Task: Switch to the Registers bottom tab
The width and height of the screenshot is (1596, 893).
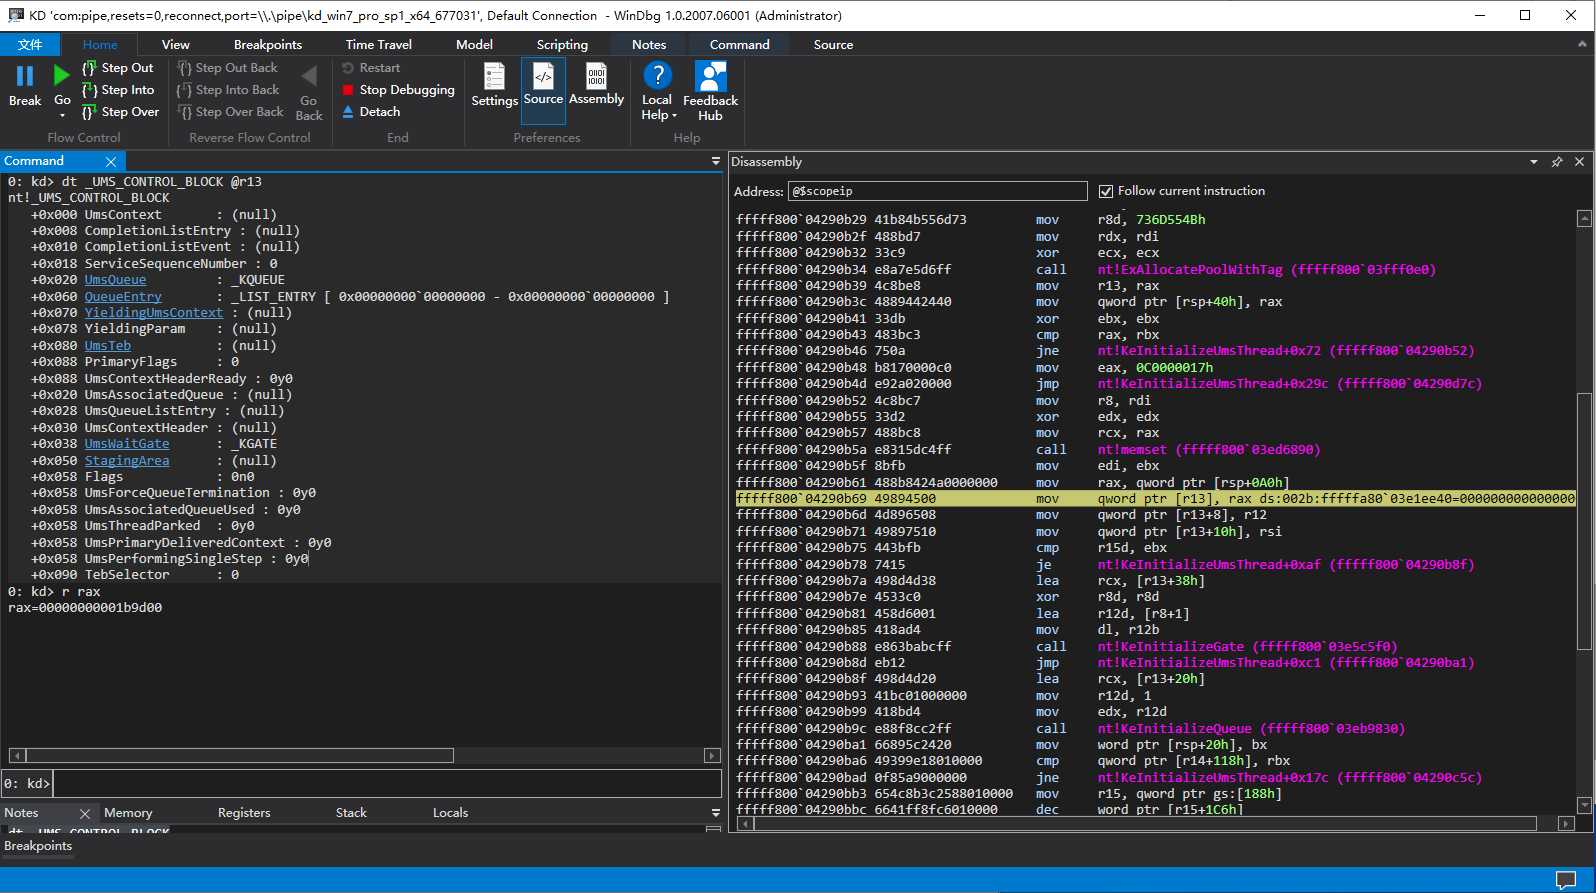Action: click(244, 813)
